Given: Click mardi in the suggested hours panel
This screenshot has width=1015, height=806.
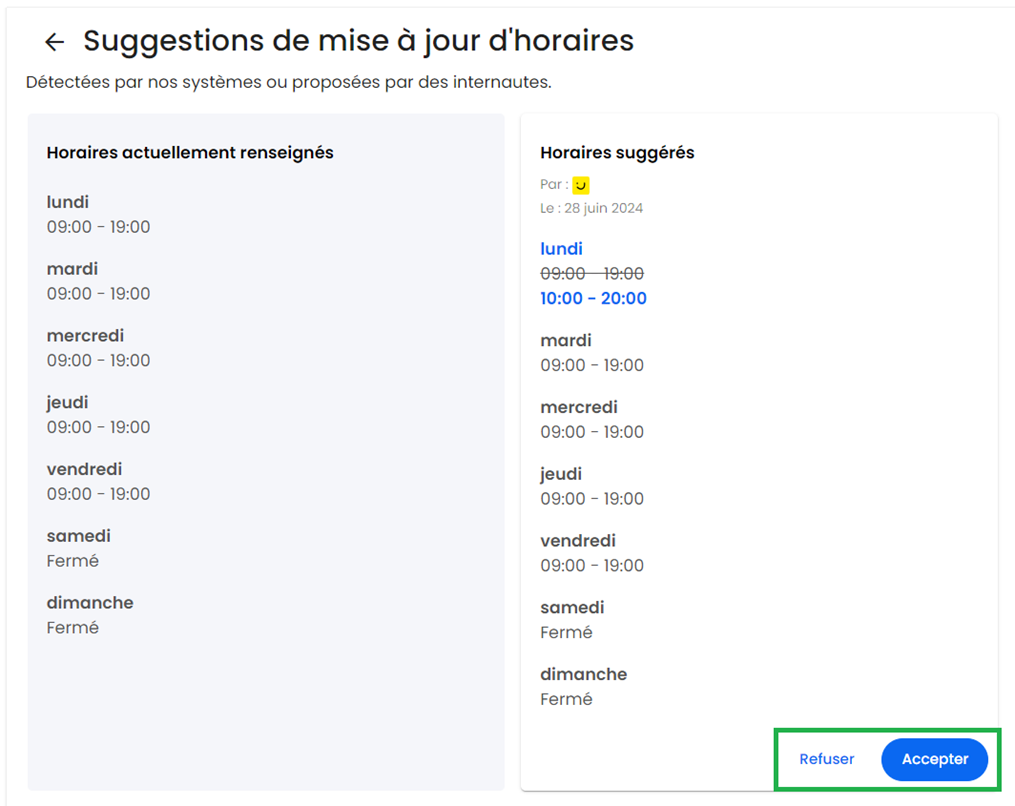Looking at the screenshot, I should (x=566, y=341).
